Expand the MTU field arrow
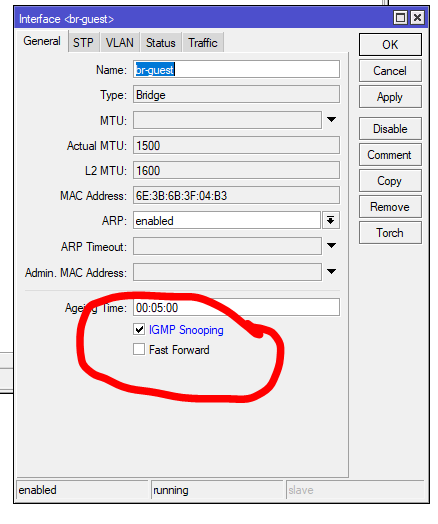The height and width of the screenshot is (524, 438). click(331, 120)
